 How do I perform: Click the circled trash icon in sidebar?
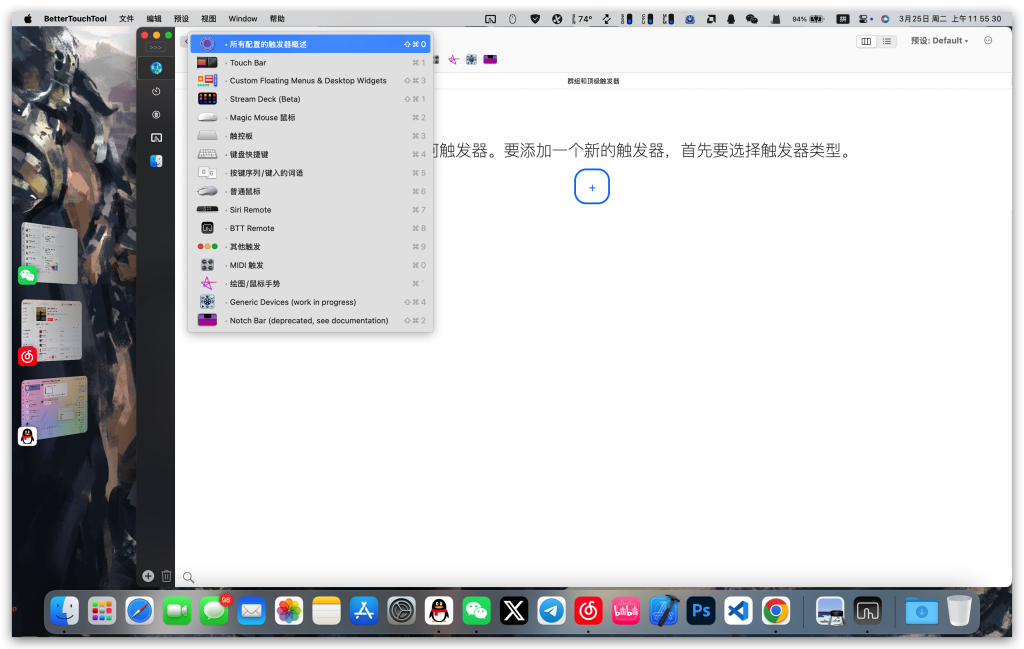tap(156, 115)
